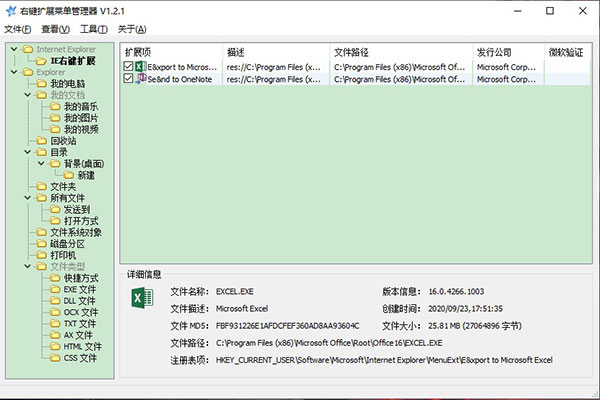The image size is (600, 400).
Task: Click the 我的图片 folder icon
Action: [x=55, y=118]
